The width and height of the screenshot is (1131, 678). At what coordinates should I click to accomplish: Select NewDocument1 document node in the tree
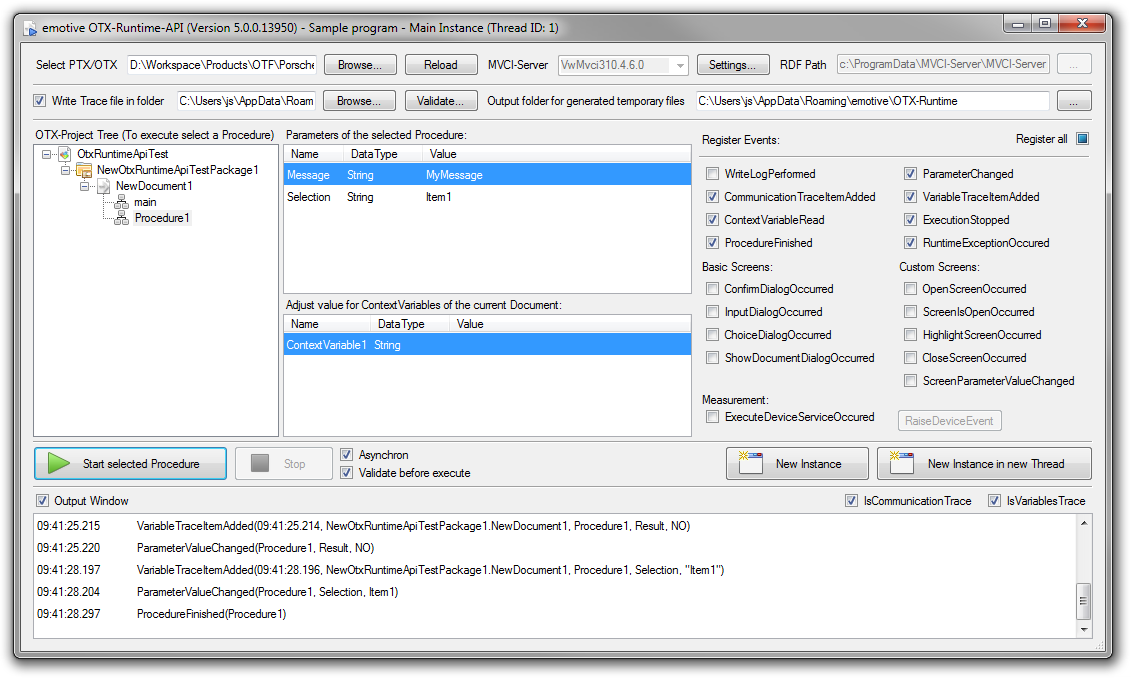tap(153, 186)
